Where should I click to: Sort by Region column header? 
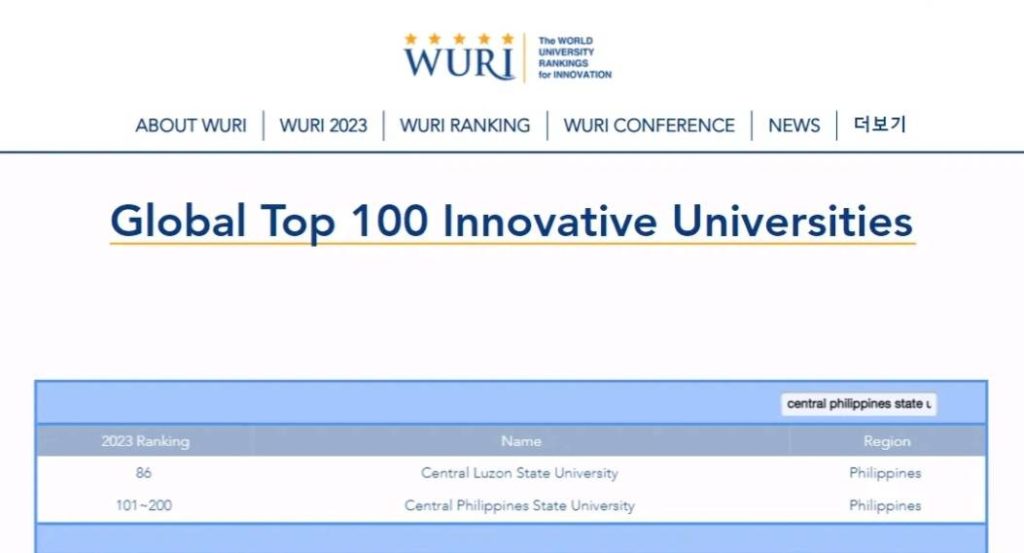[x=886, y=442]
